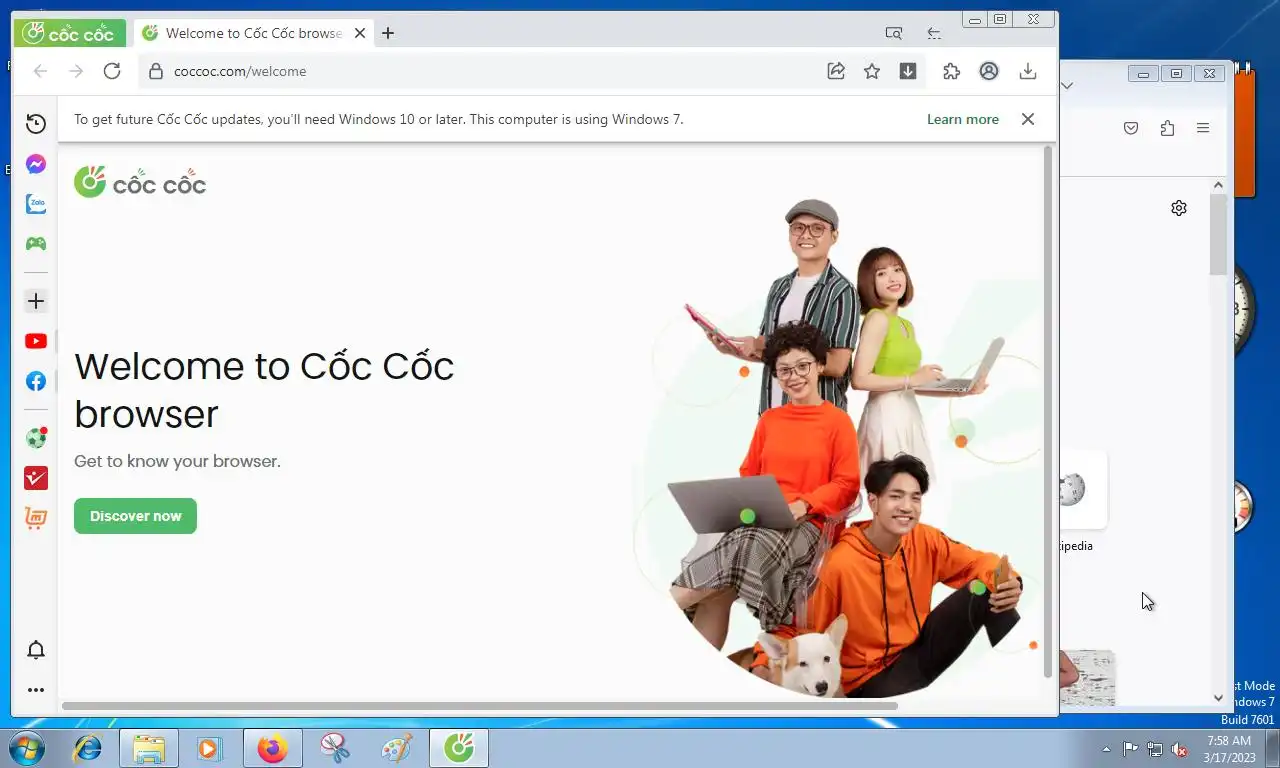
Task: Open Messenger from the sidebar
Action: tap(36, 164)
